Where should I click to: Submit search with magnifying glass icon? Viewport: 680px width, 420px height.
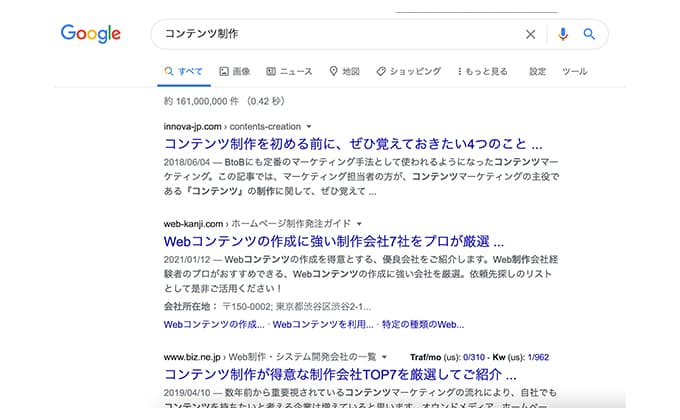[589, 34]
